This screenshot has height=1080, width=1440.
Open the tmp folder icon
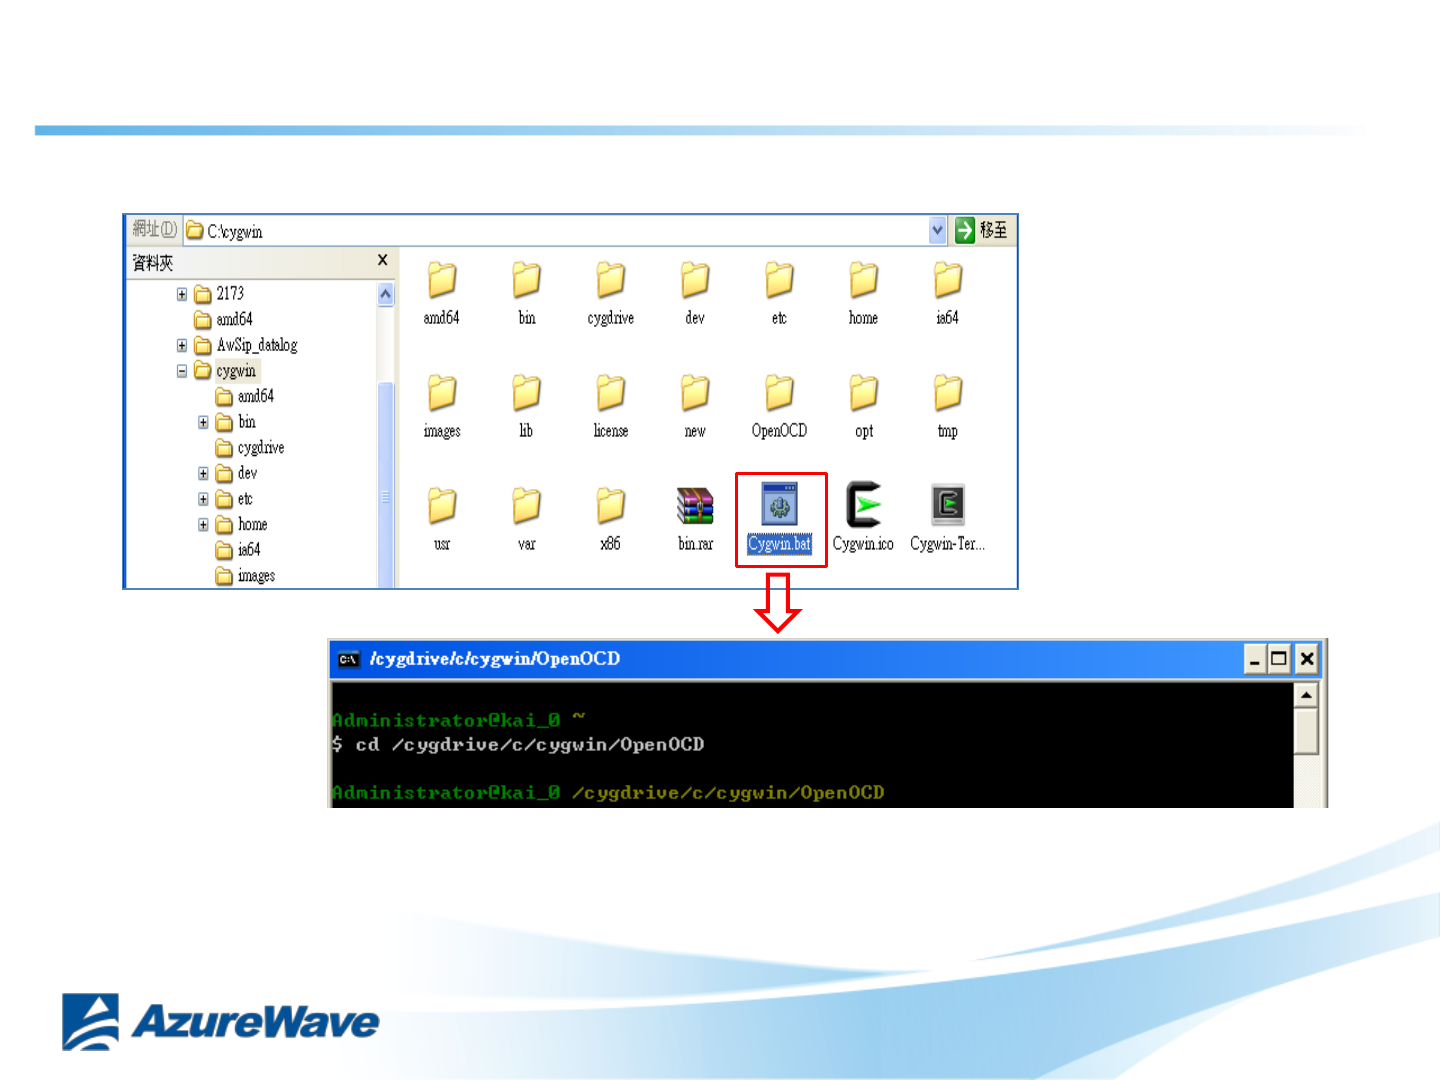(x=947, y=394)
